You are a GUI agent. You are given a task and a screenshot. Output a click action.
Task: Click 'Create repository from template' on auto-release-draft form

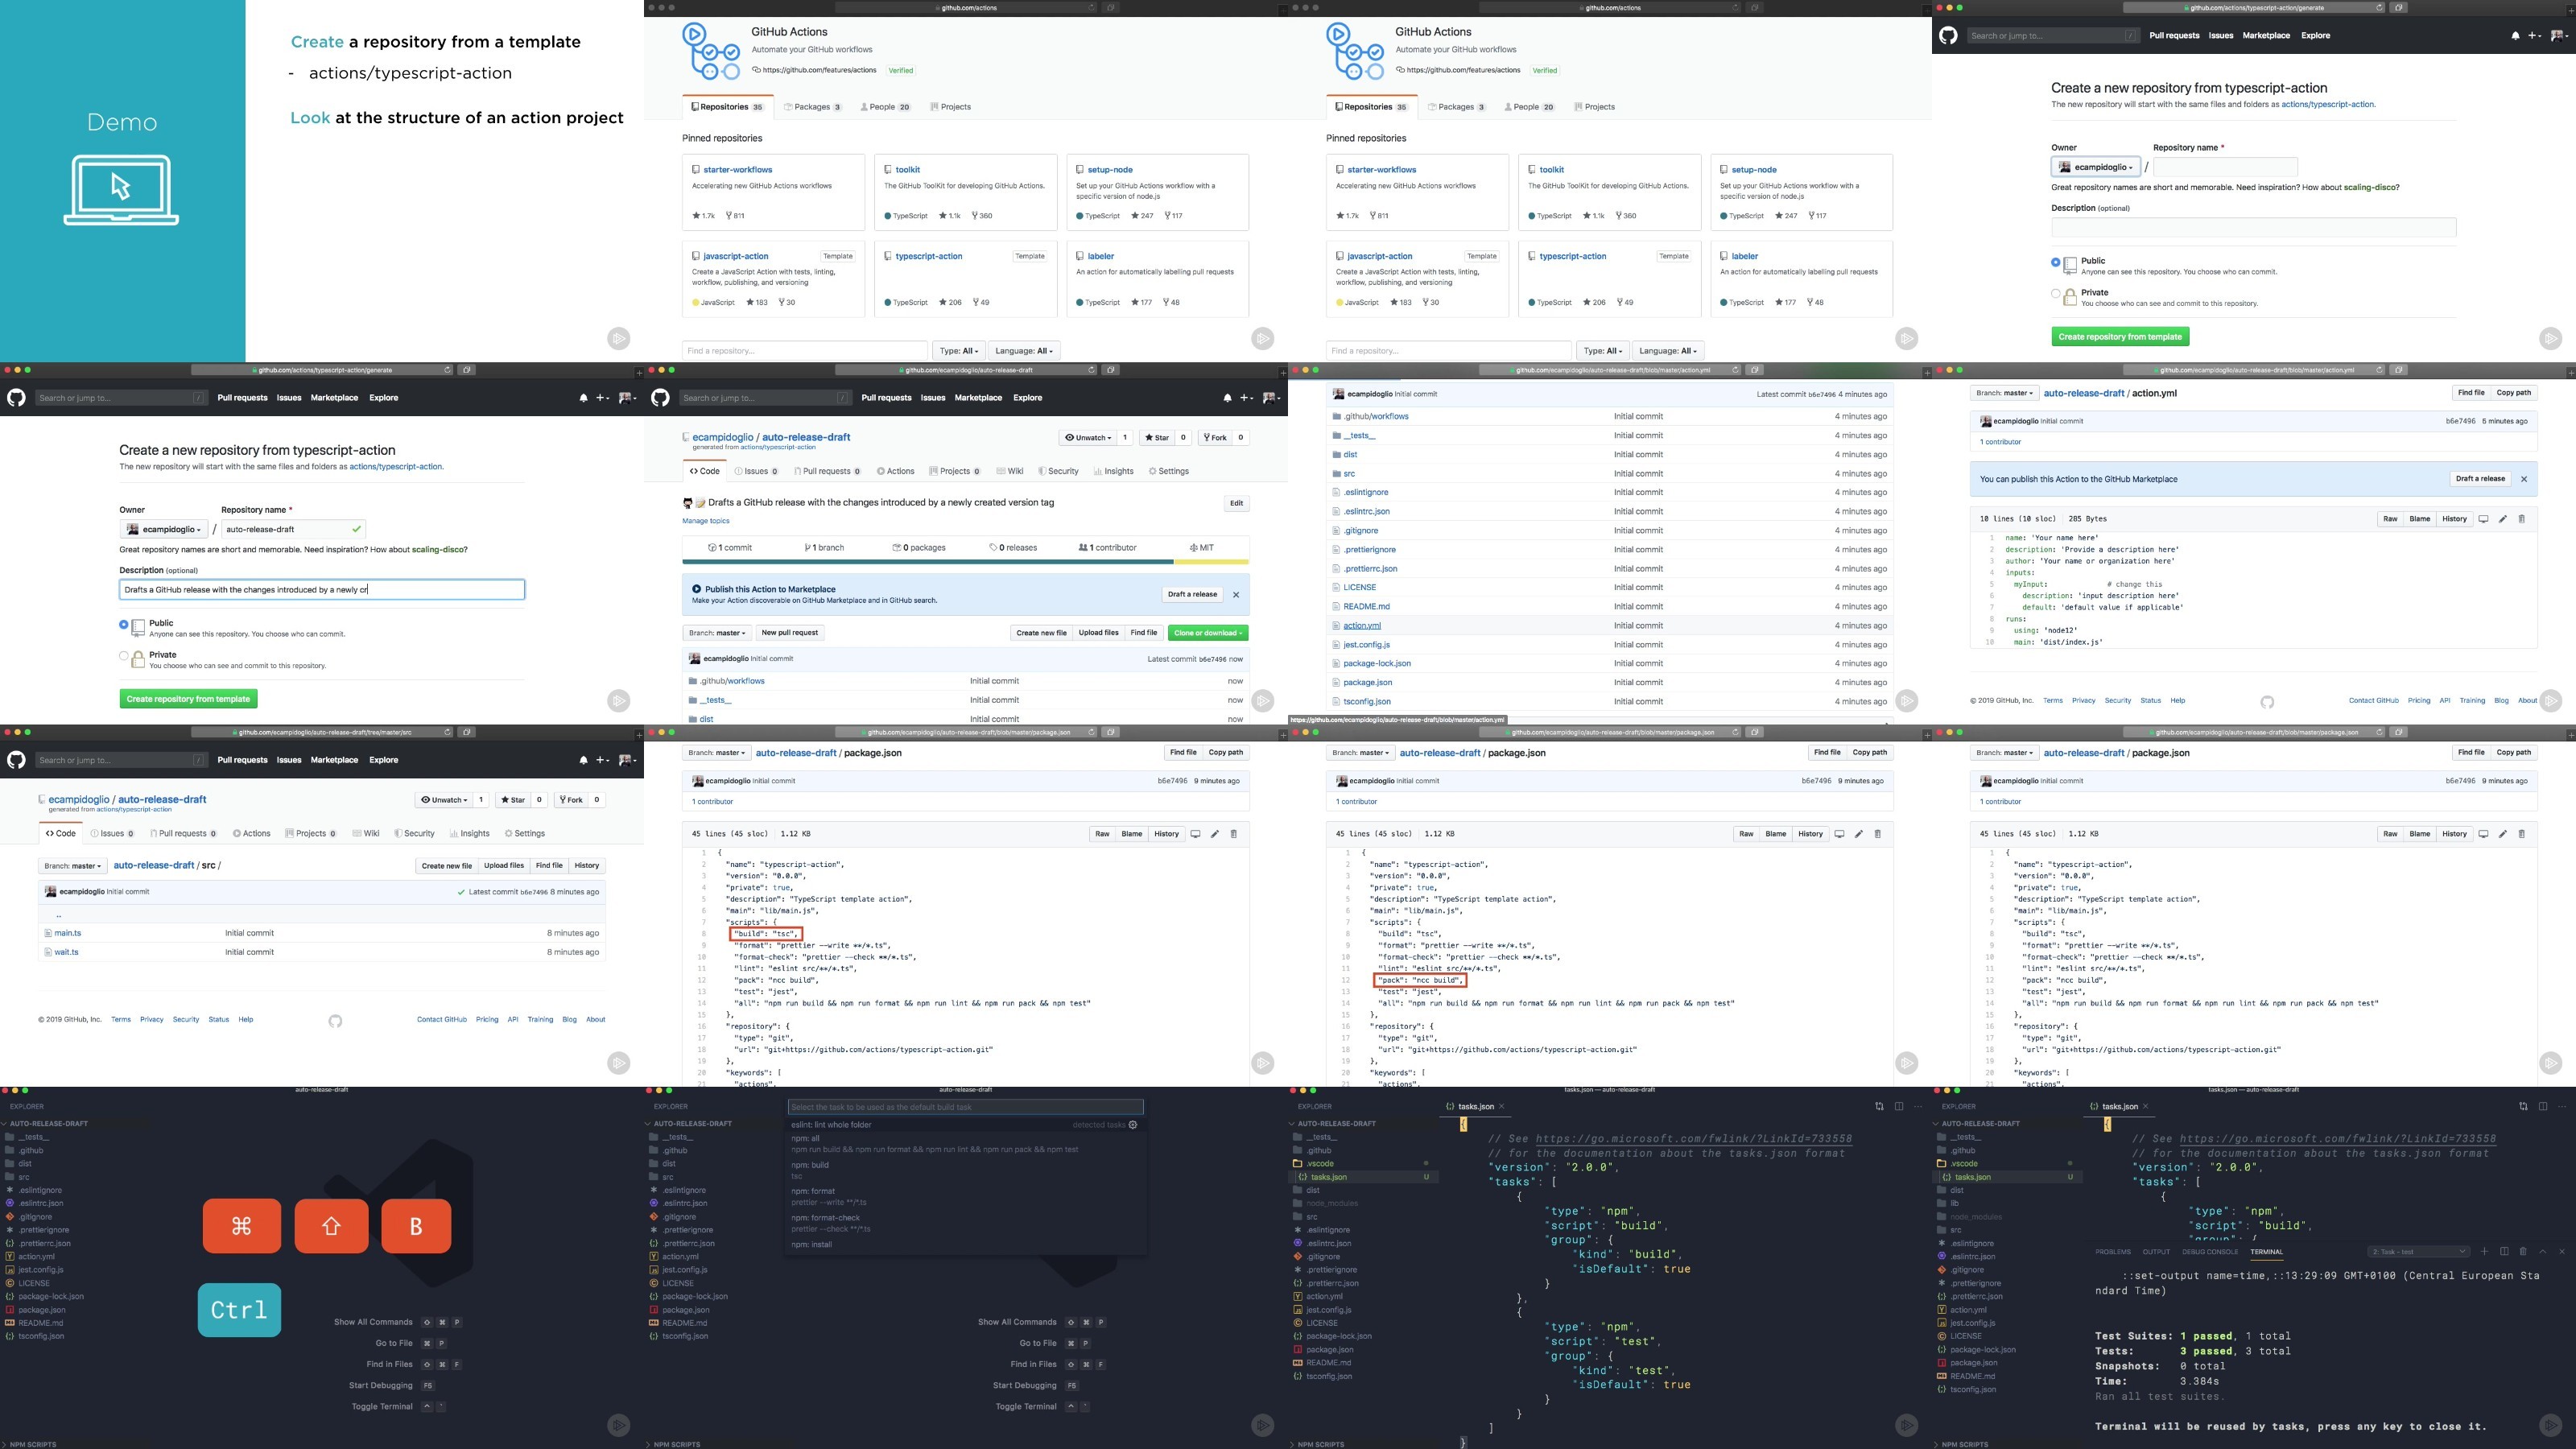(x=188, y=699)
